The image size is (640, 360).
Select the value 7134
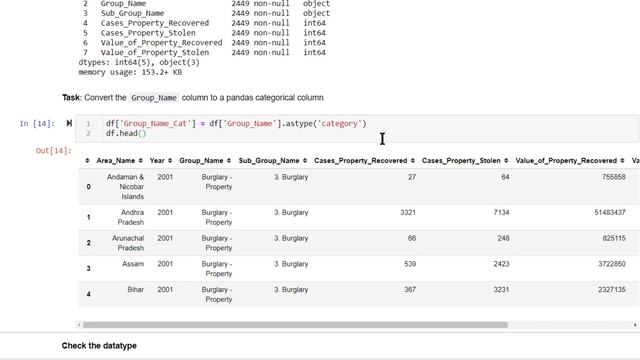click(x=501, y=213)
